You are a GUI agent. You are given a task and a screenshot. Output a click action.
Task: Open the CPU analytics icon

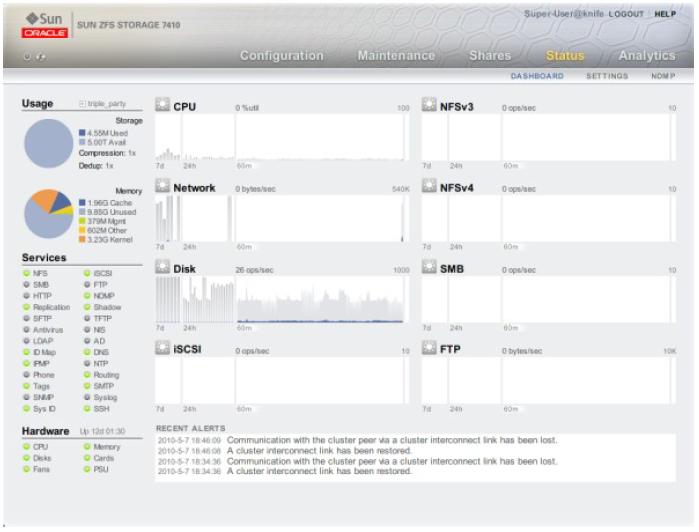(x=162, y=105)
